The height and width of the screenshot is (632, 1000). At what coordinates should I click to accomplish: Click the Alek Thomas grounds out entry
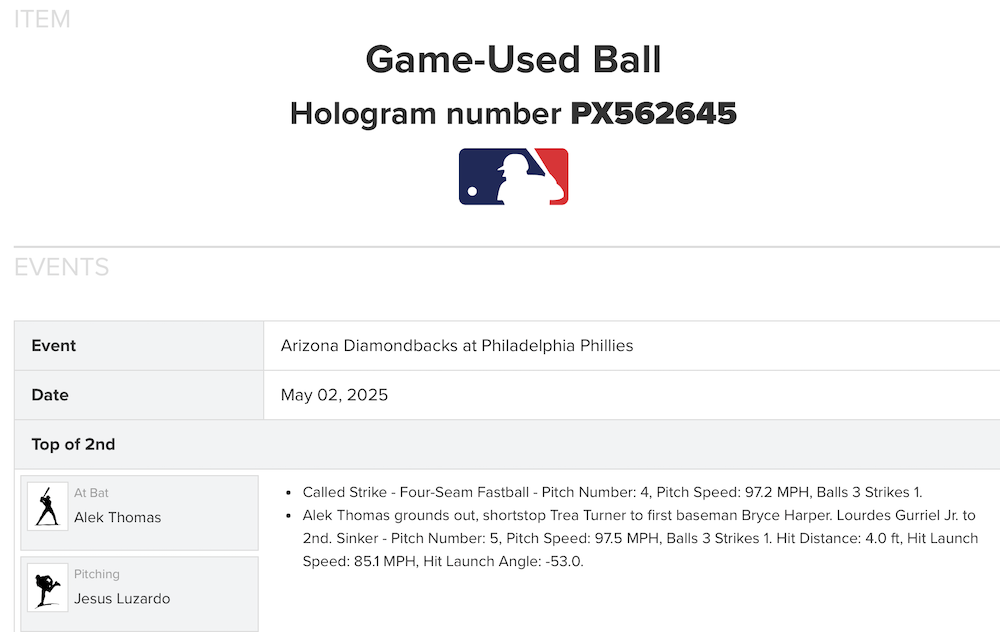coord(640,516)
